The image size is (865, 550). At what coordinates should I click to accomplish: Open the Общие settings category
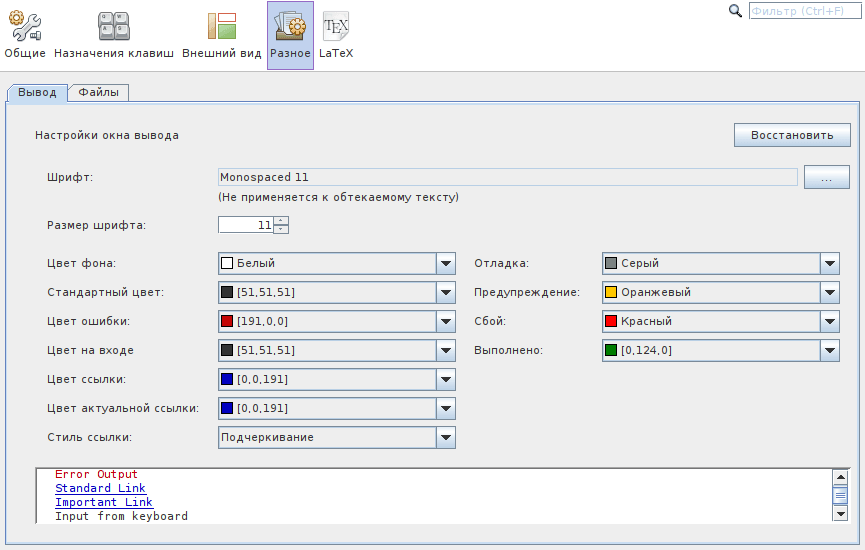coord(25,35)
